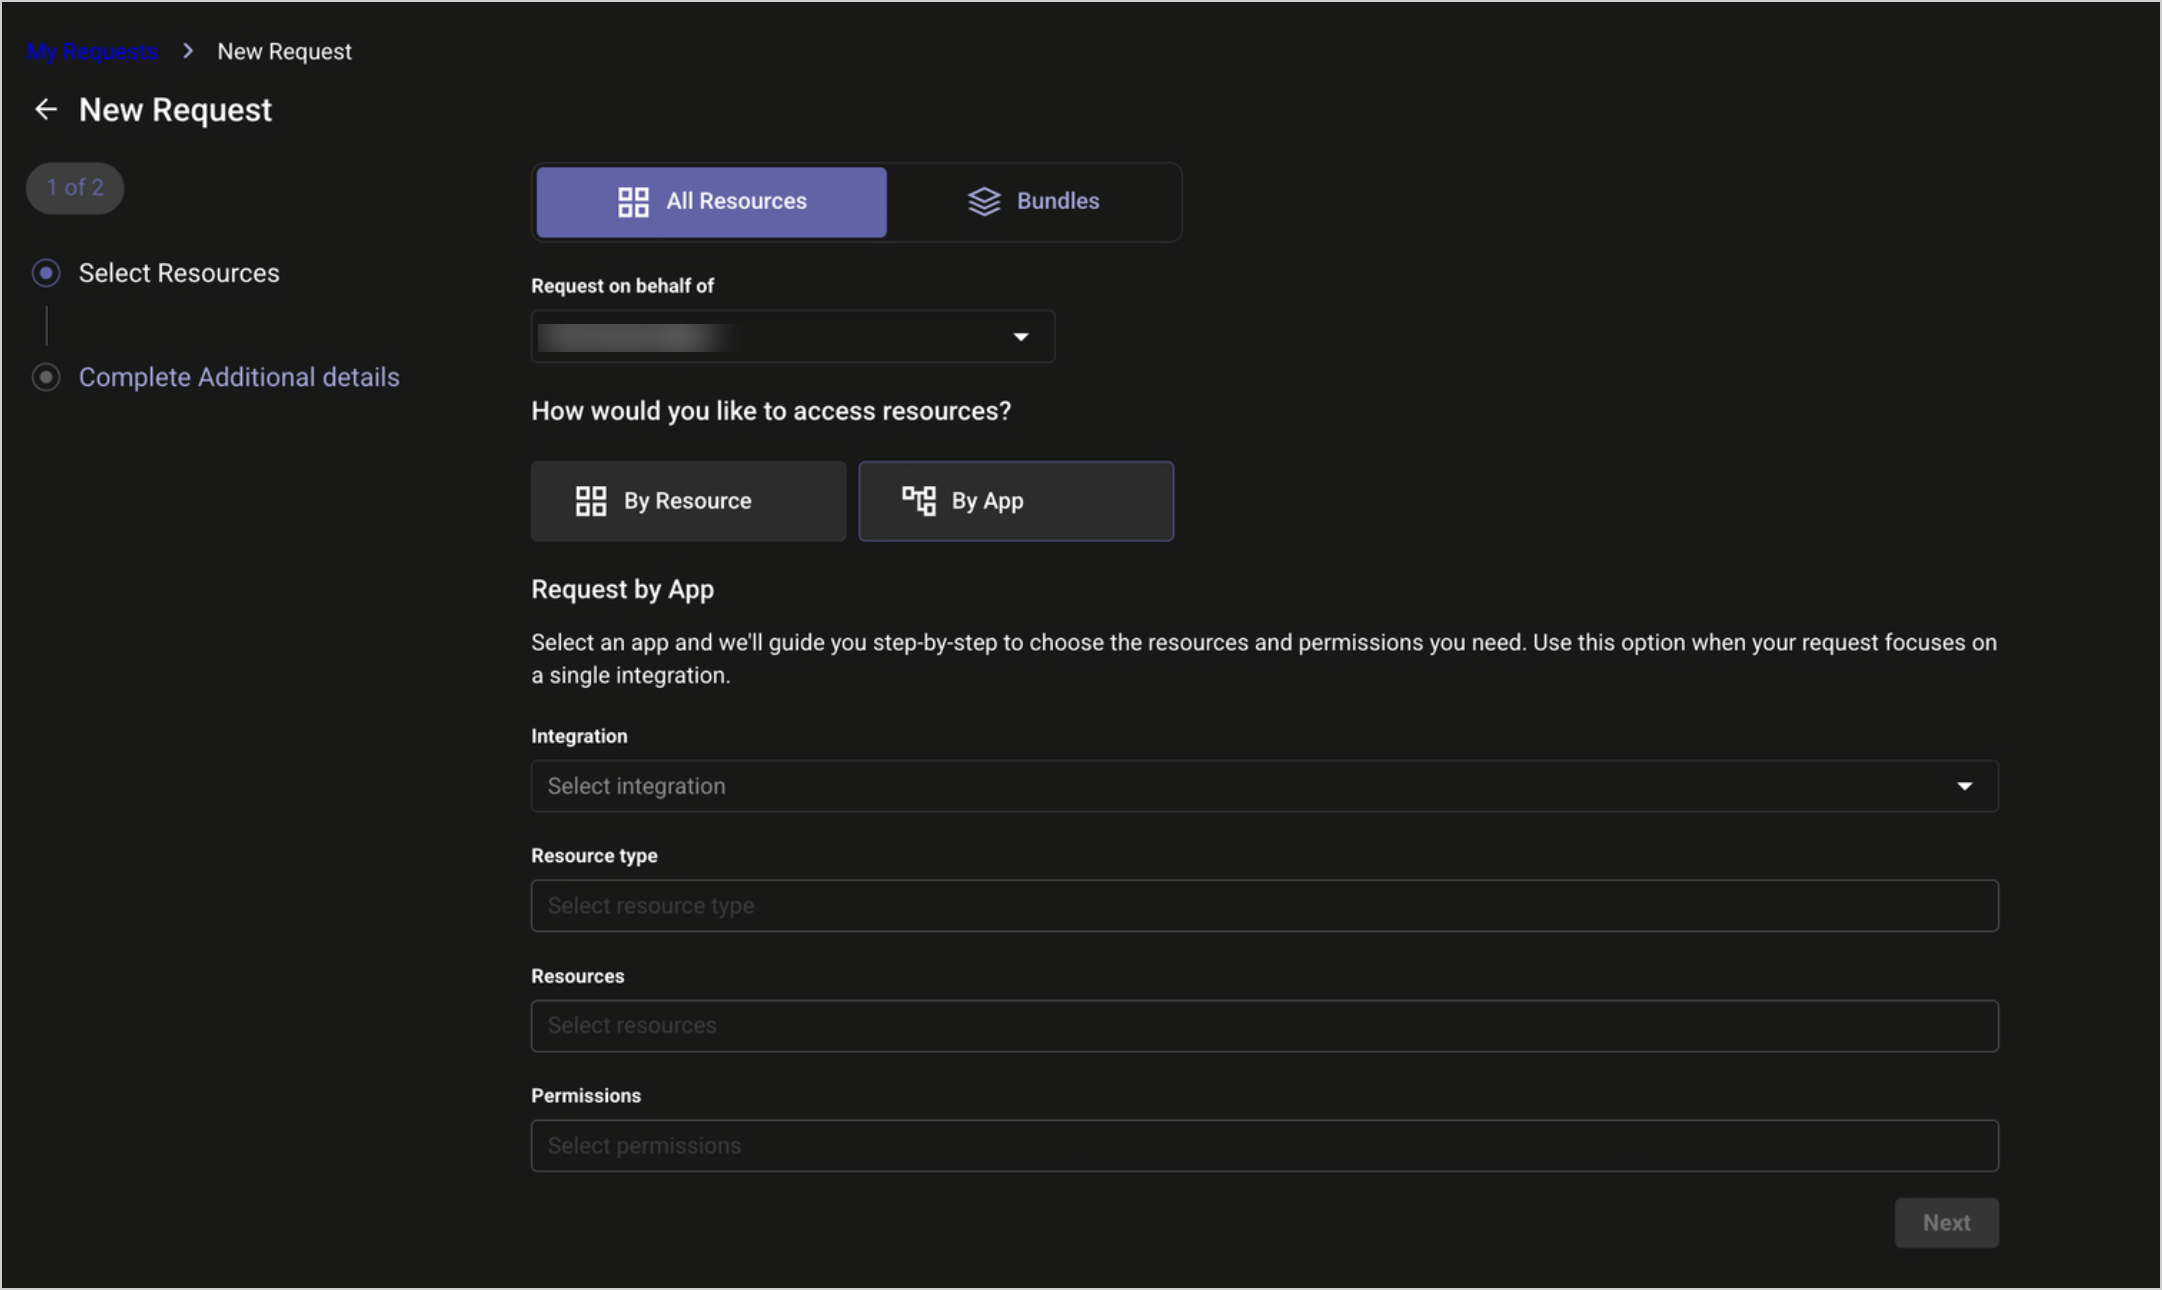Click the All Resources grid icon

633,202
